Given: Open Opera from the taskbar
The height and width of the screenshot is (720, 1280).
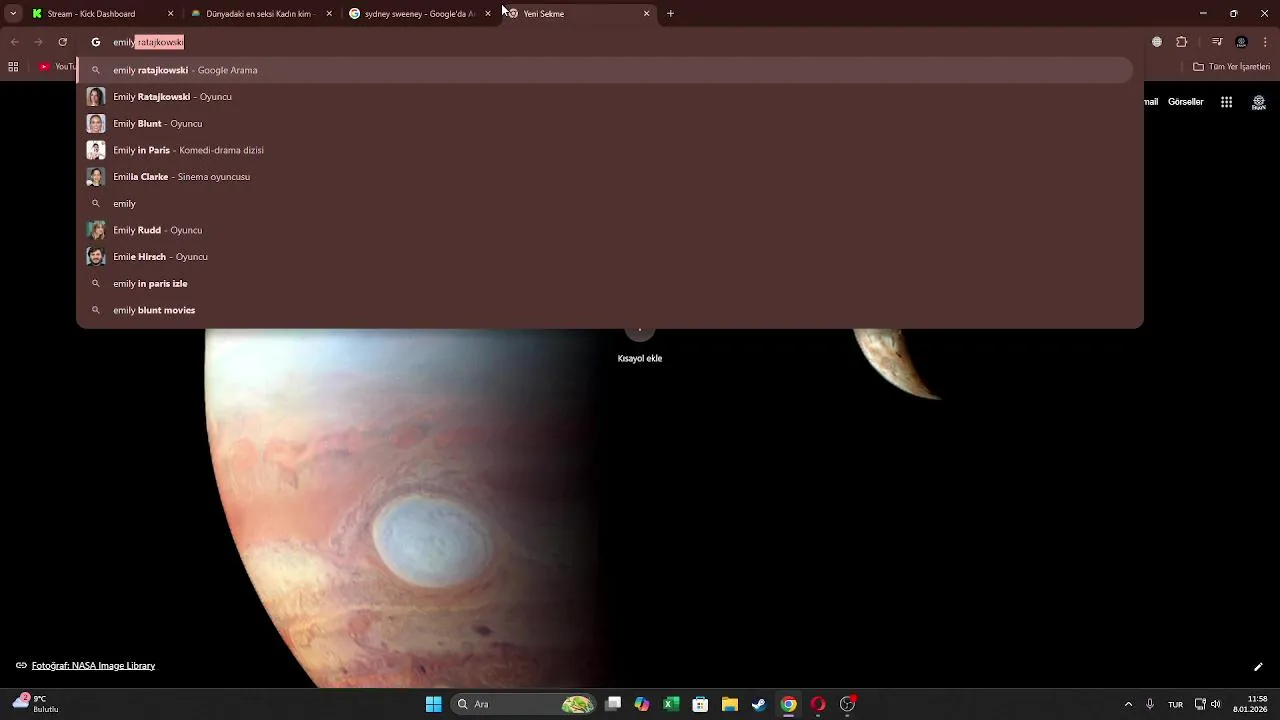Looking at the screenshot, I should tap(818, 704).
